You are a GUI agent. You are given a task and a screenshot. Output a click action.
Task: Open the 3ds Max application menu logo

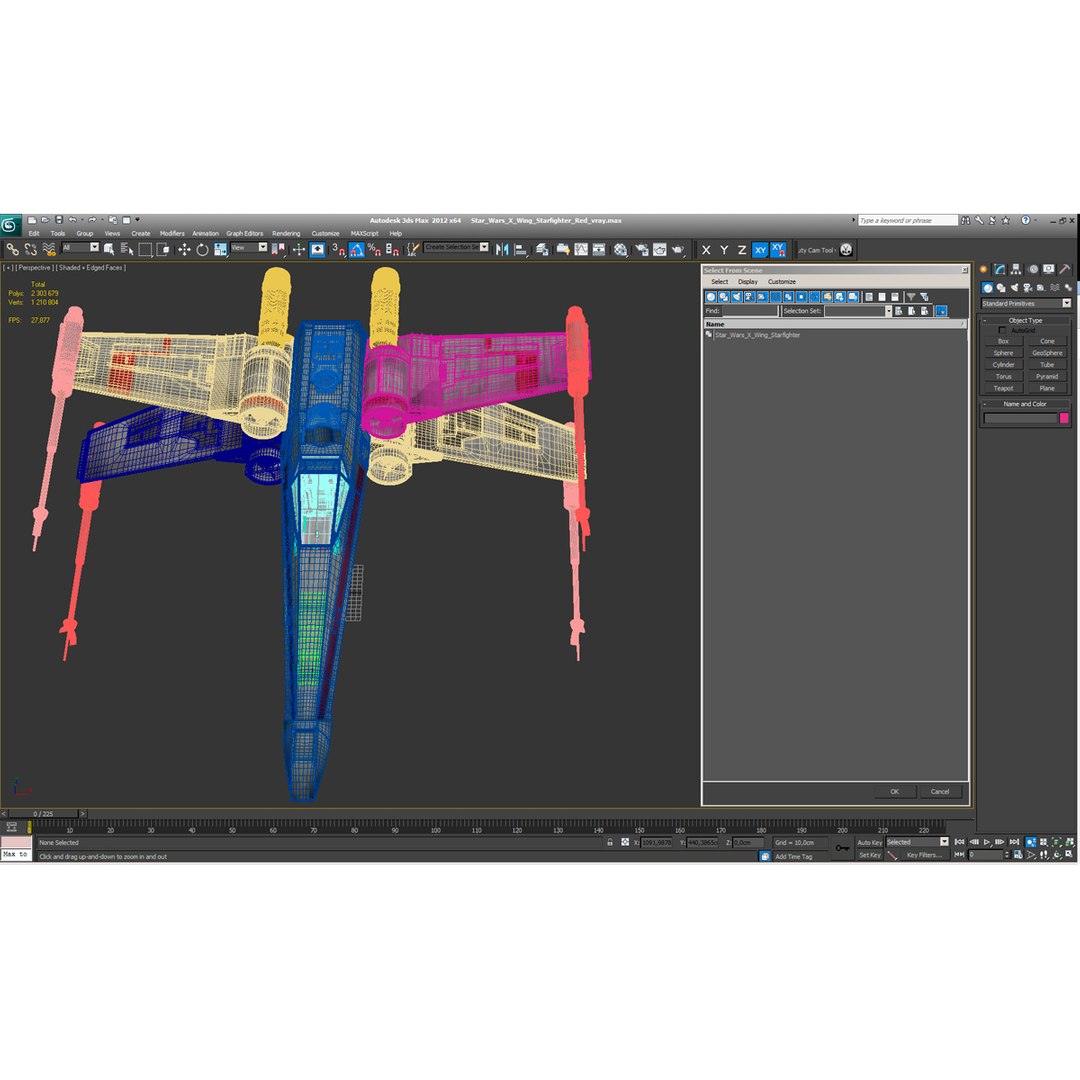10,225
